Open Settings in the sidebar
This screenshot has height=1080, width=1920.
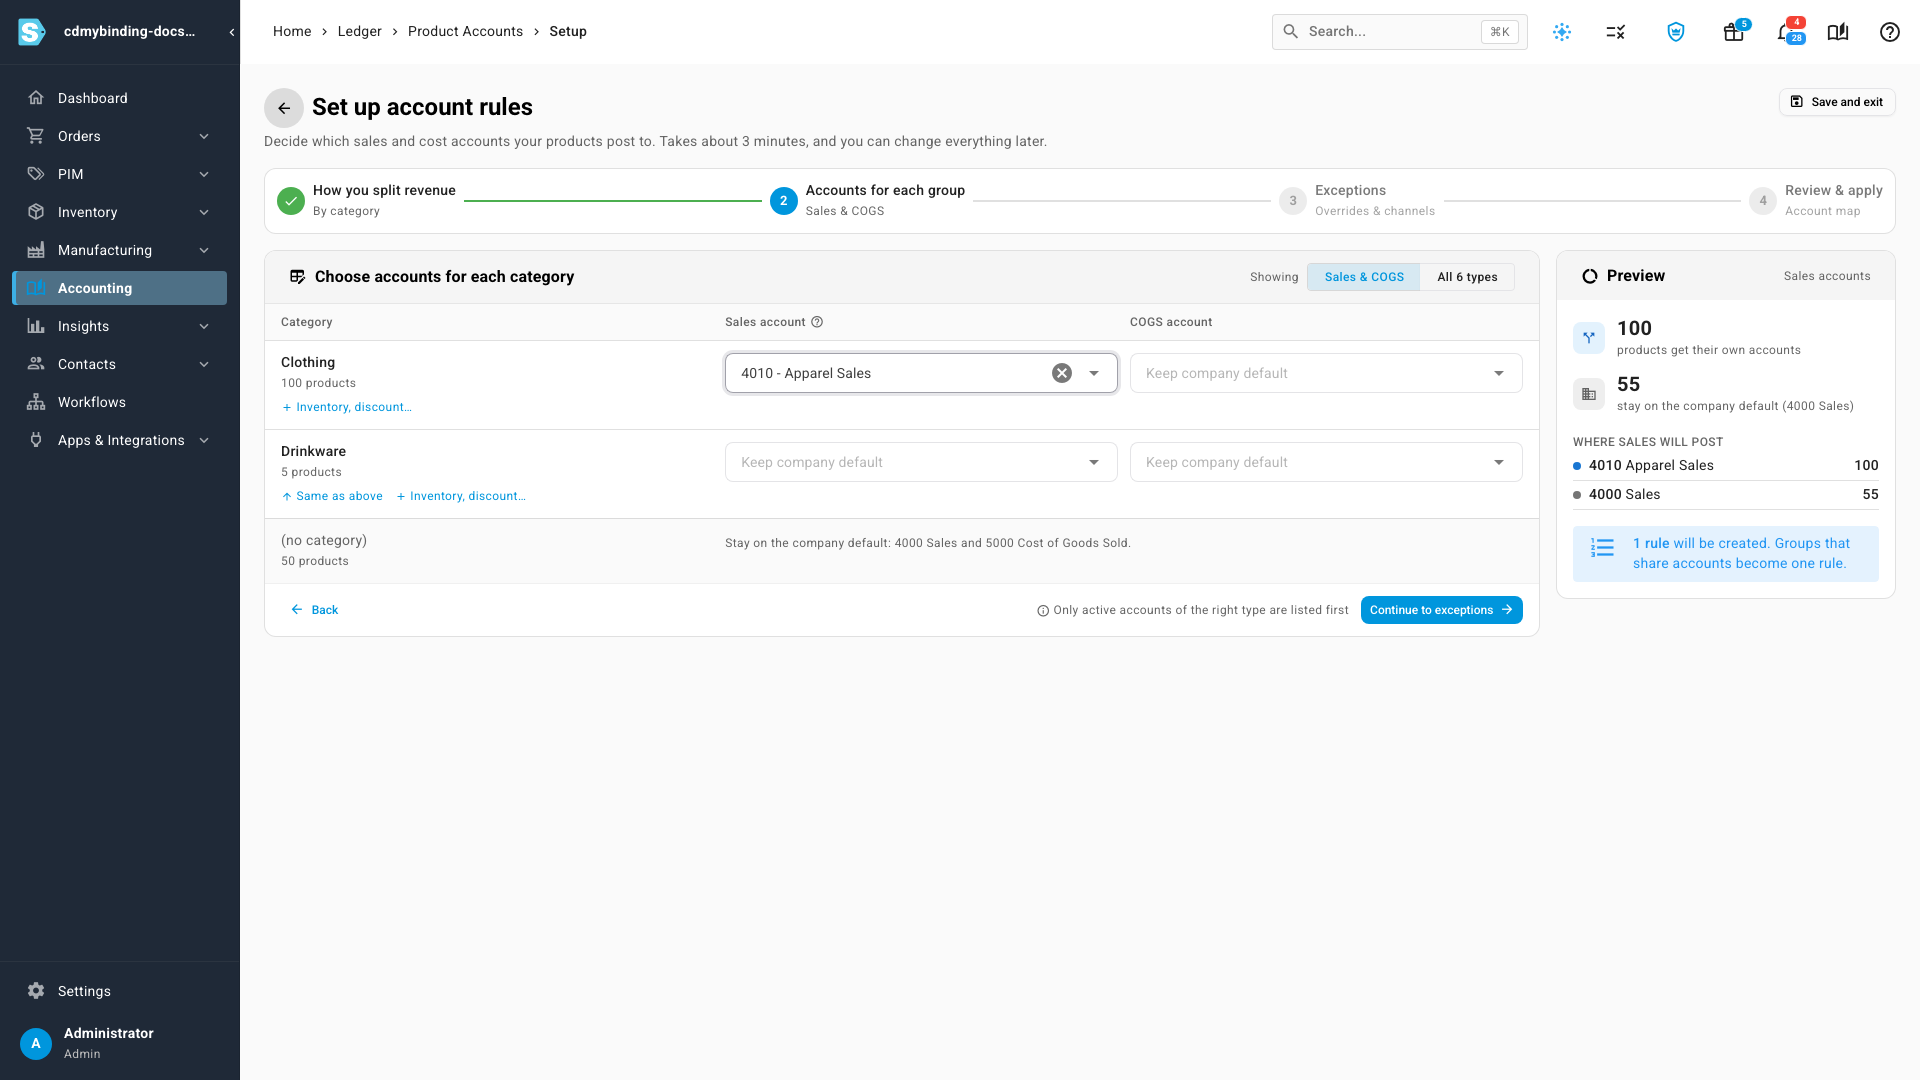pos(120,991)
